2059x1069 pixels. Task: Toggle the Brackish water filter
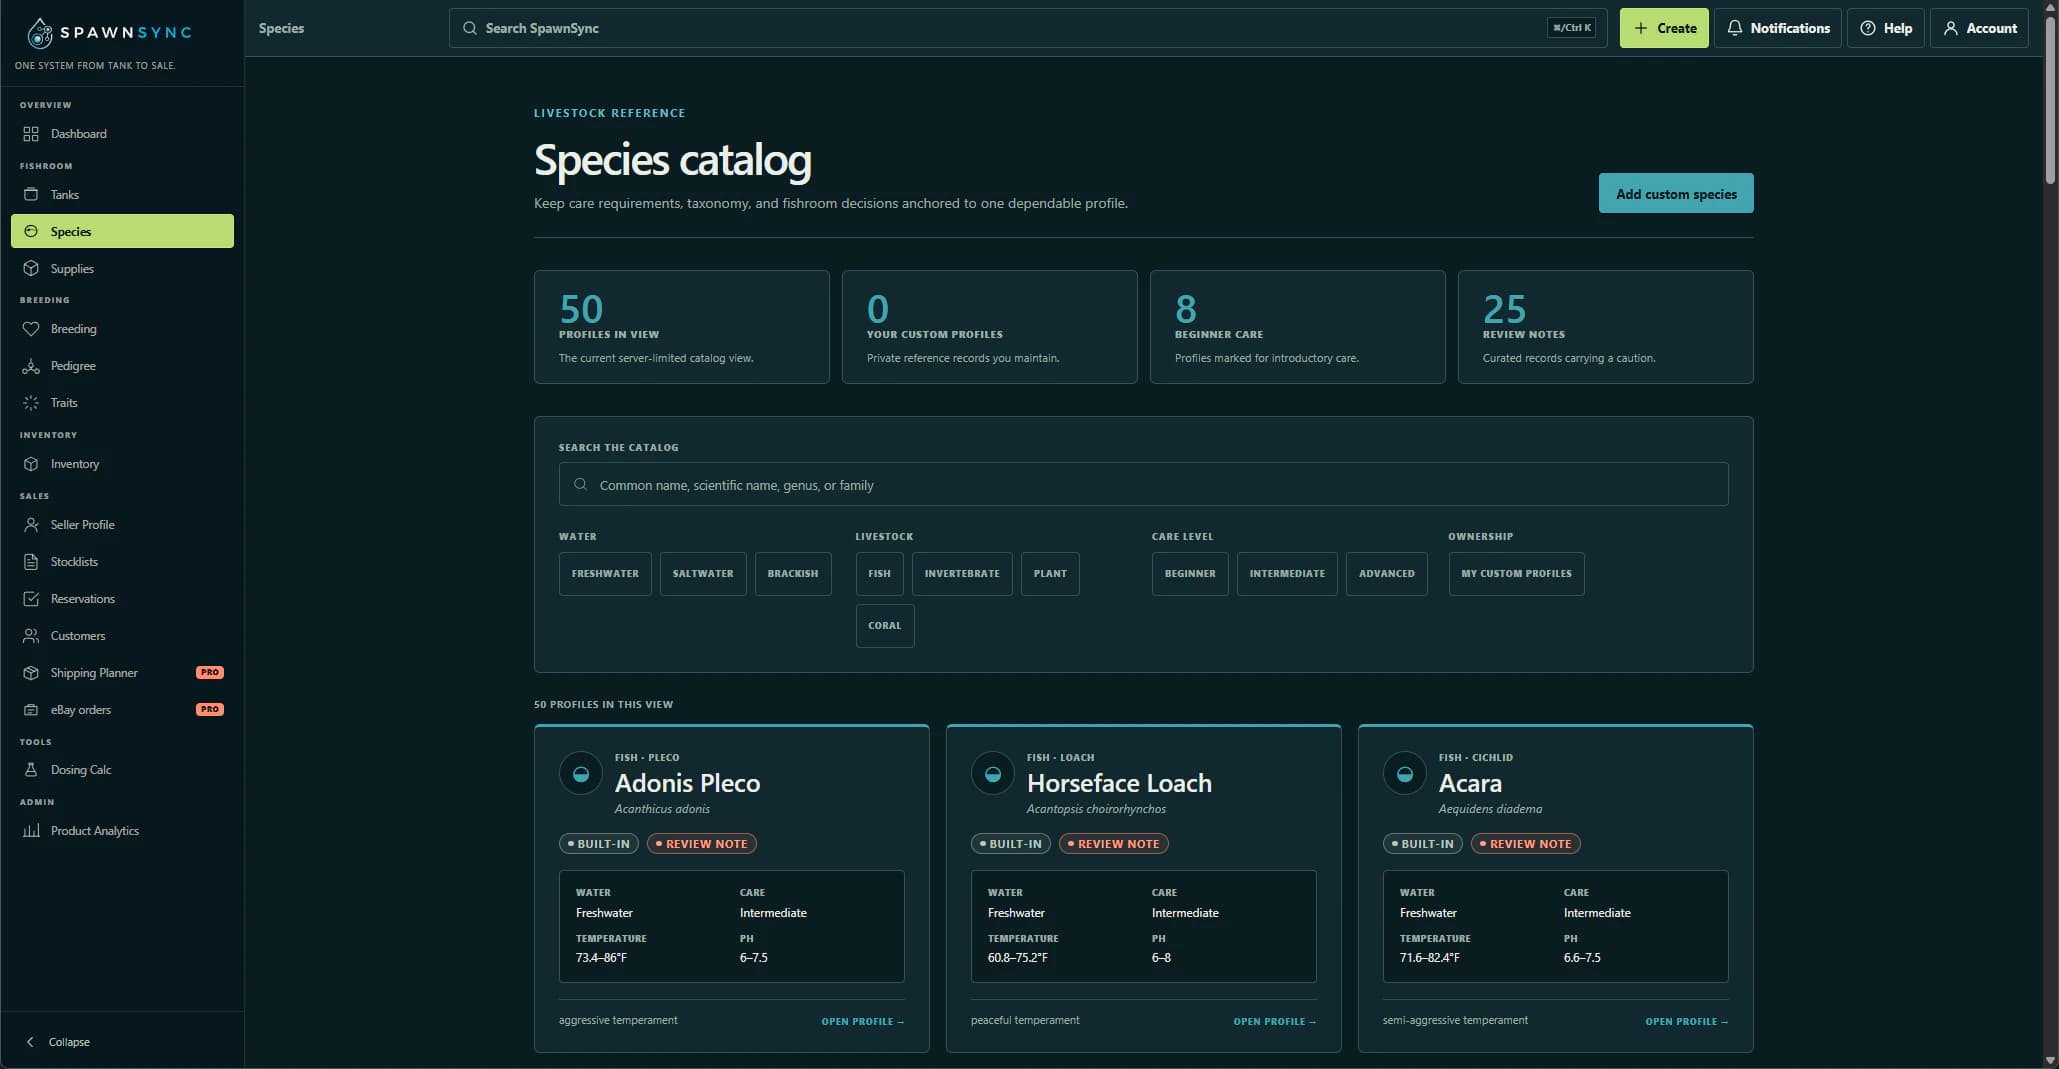pyautogui.click(x=793, y=574)
